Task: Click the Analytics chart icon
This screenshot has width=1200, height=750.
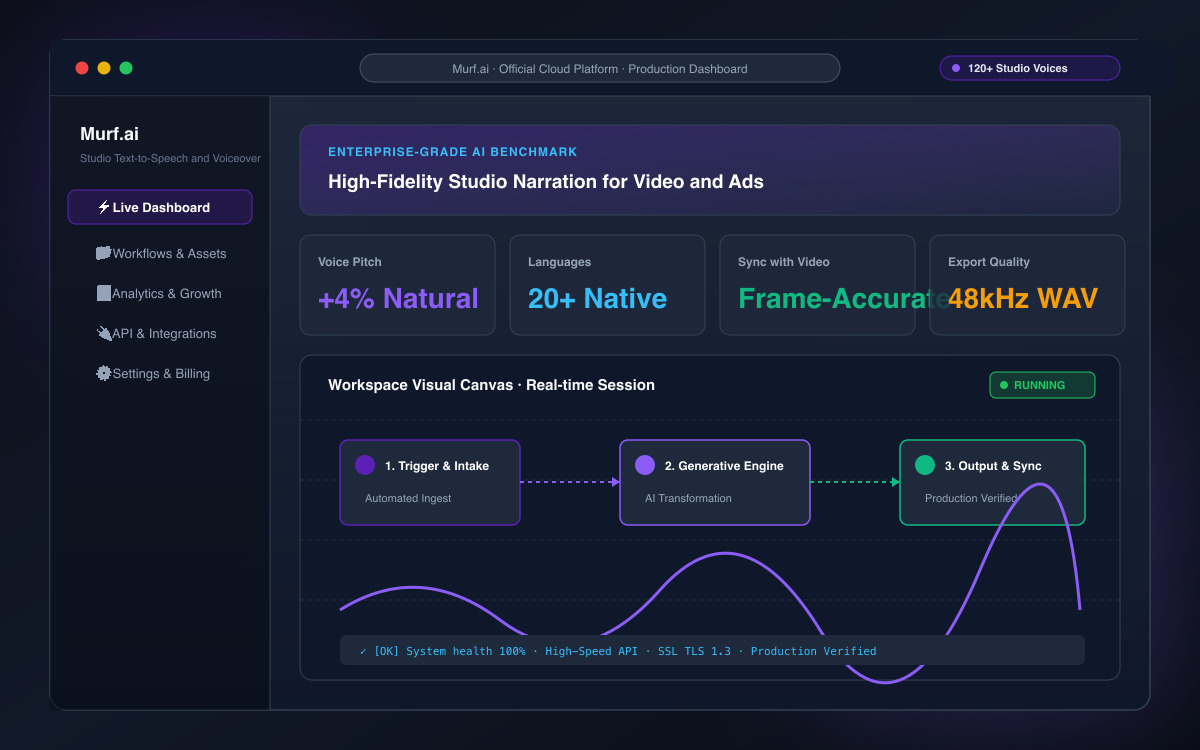Action: coord(104,293)
